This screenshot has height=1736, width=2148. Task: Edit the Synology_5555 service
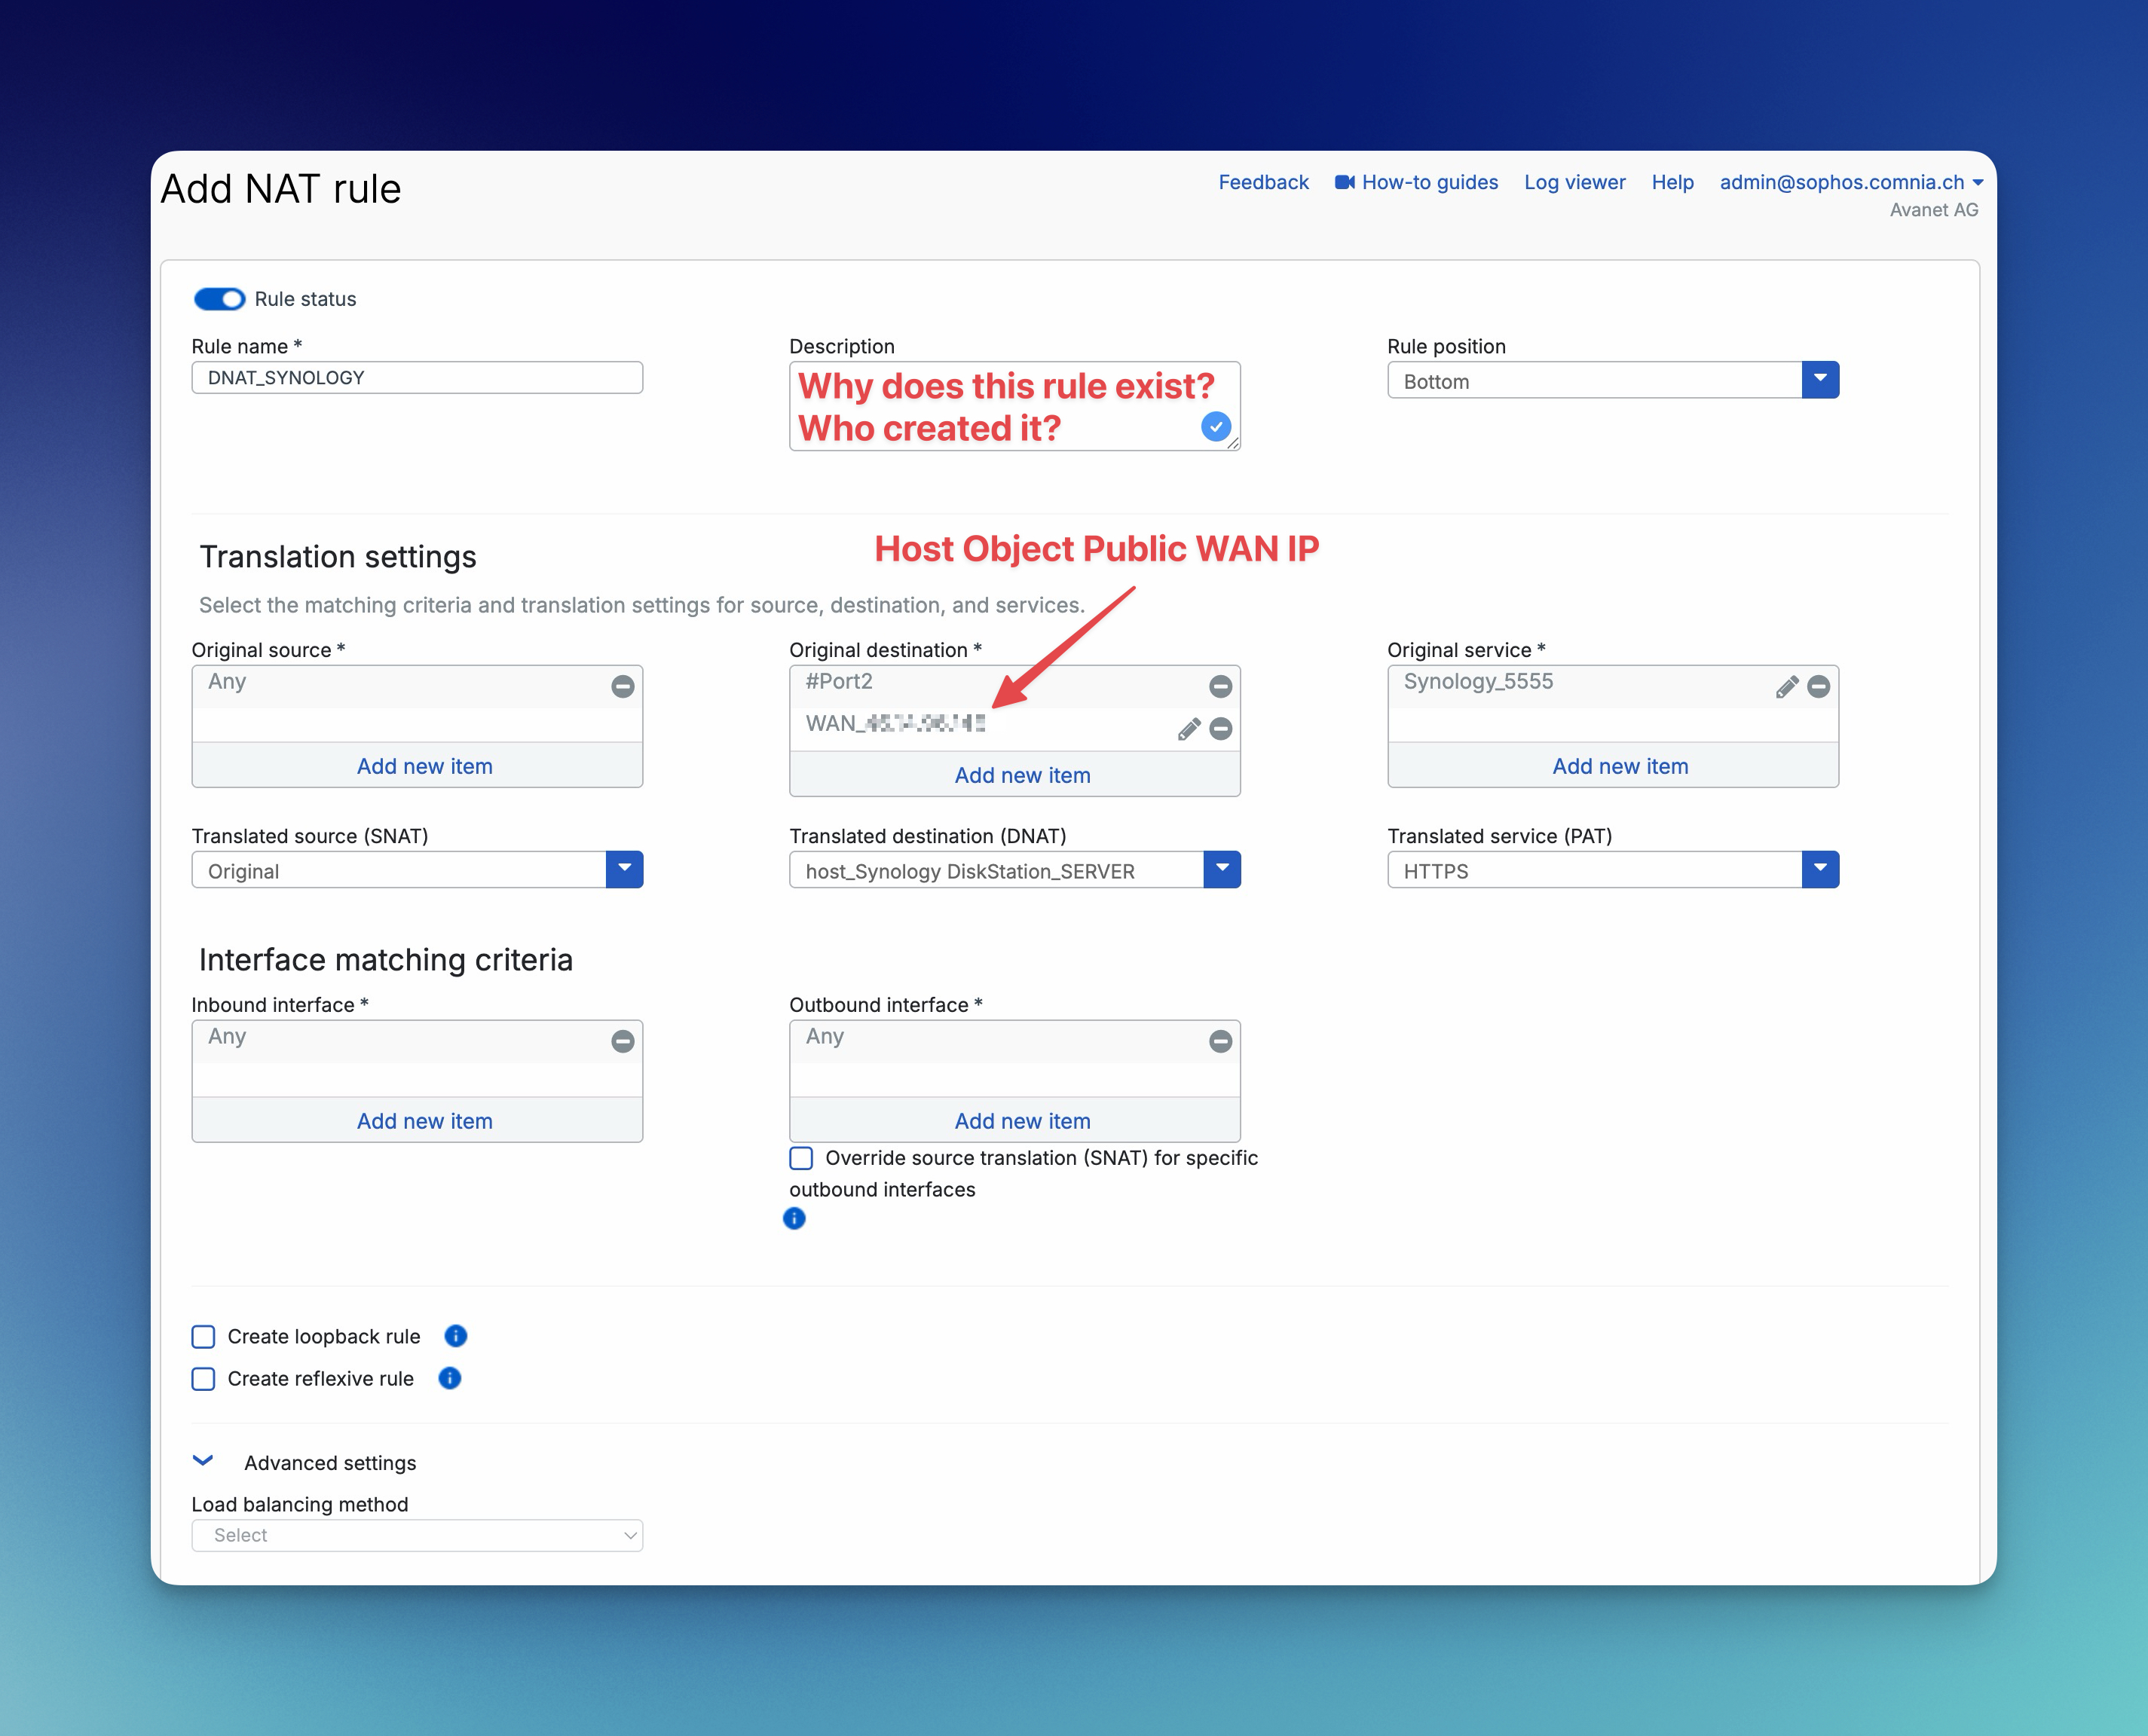(1787, 686)
